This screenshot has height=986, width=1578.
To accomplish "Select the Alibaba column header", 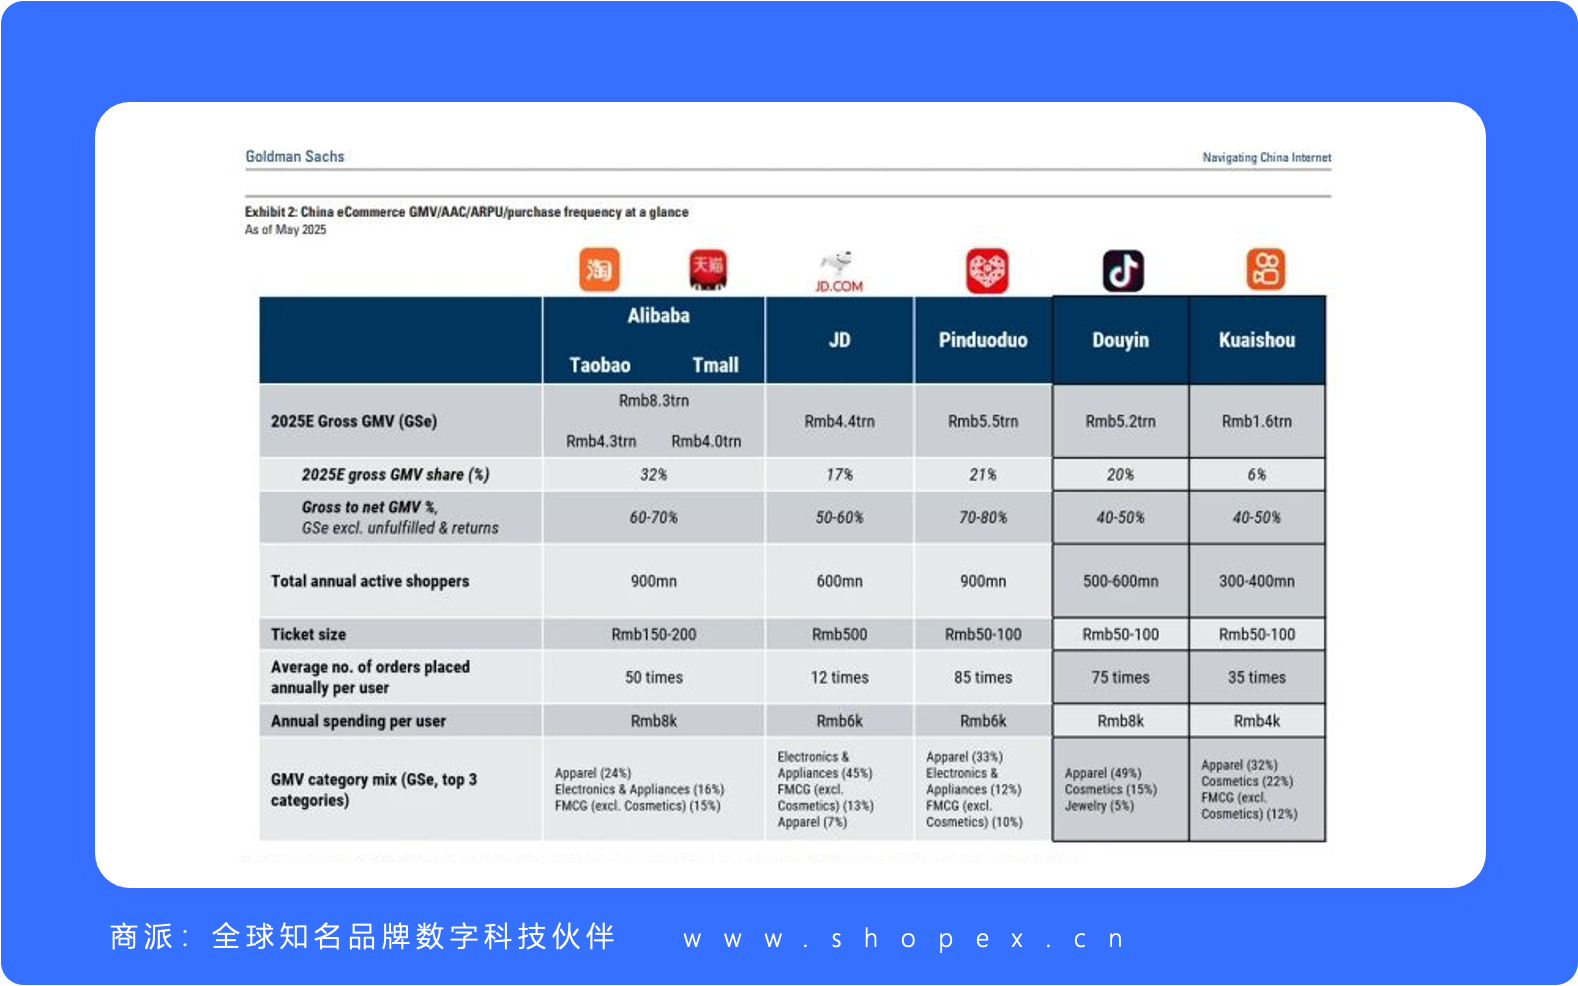I will pyautogui.click(x=658, y=316).
